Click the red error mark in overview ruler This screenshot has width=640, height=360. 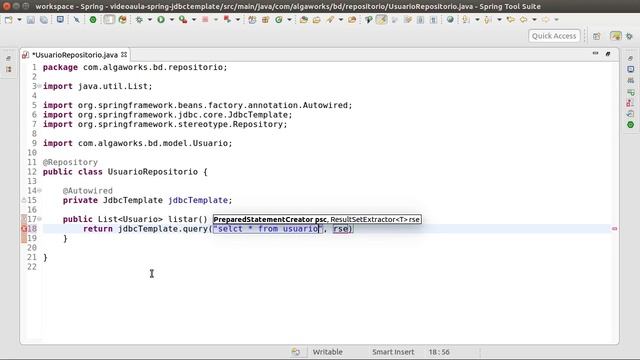tap(615, 229)
